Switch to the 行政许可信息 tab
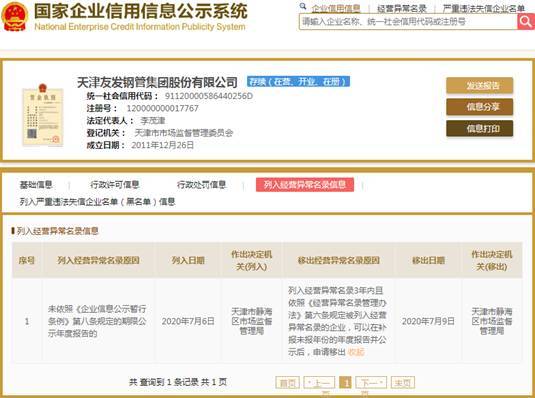The width and height of the screenshot is (535, 398). (x=115, y=185)
